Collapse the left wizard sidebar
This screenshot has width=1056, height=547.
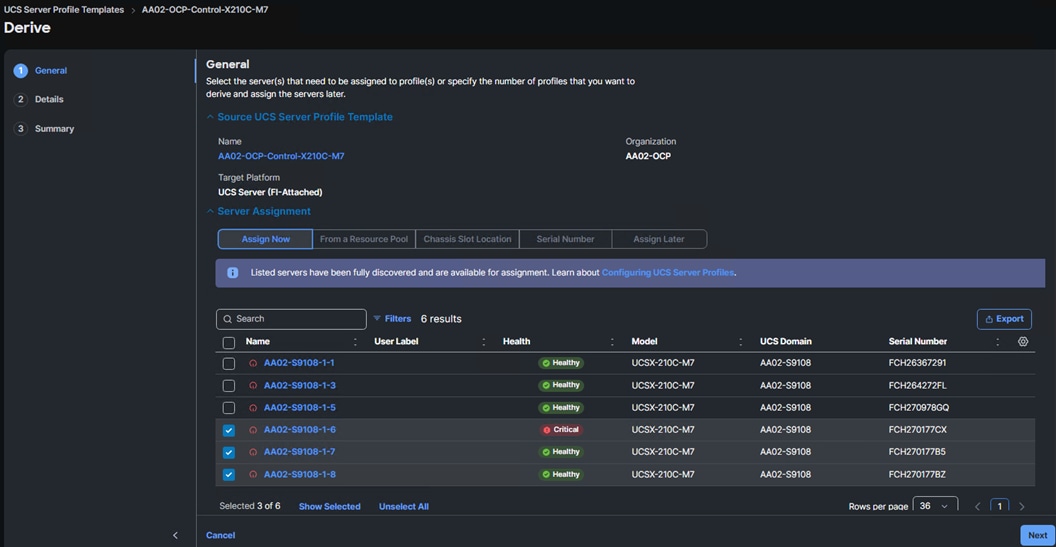pos(176,536)
